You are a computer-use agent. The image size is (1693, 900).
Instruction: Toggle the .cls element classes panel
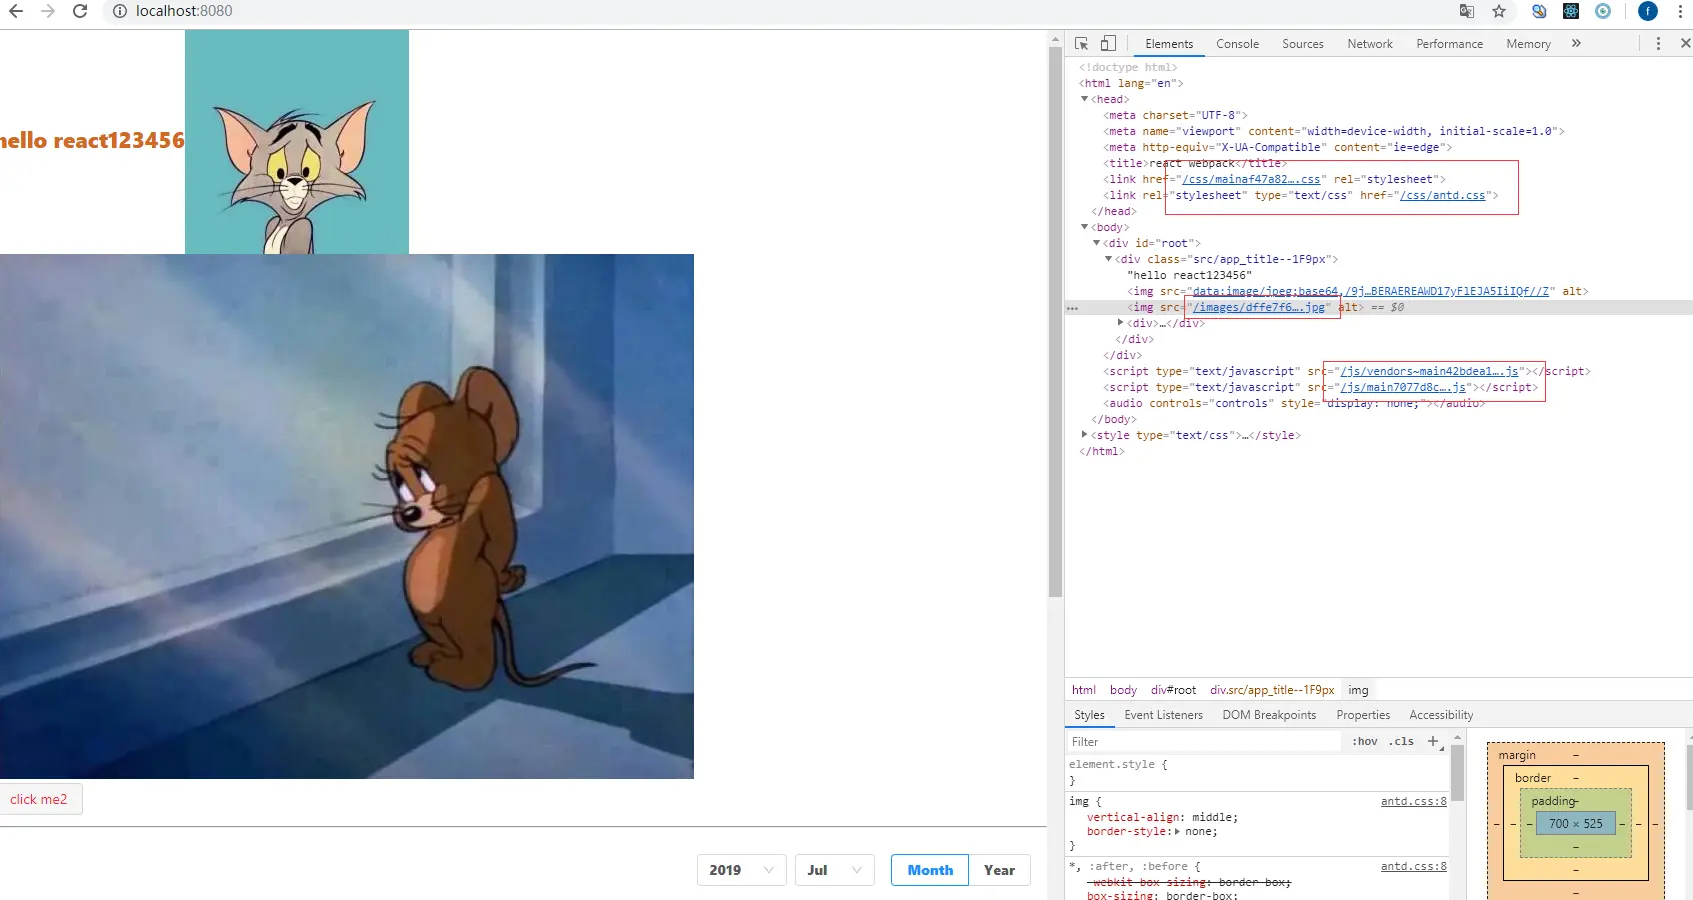[x=1401, y=741]
